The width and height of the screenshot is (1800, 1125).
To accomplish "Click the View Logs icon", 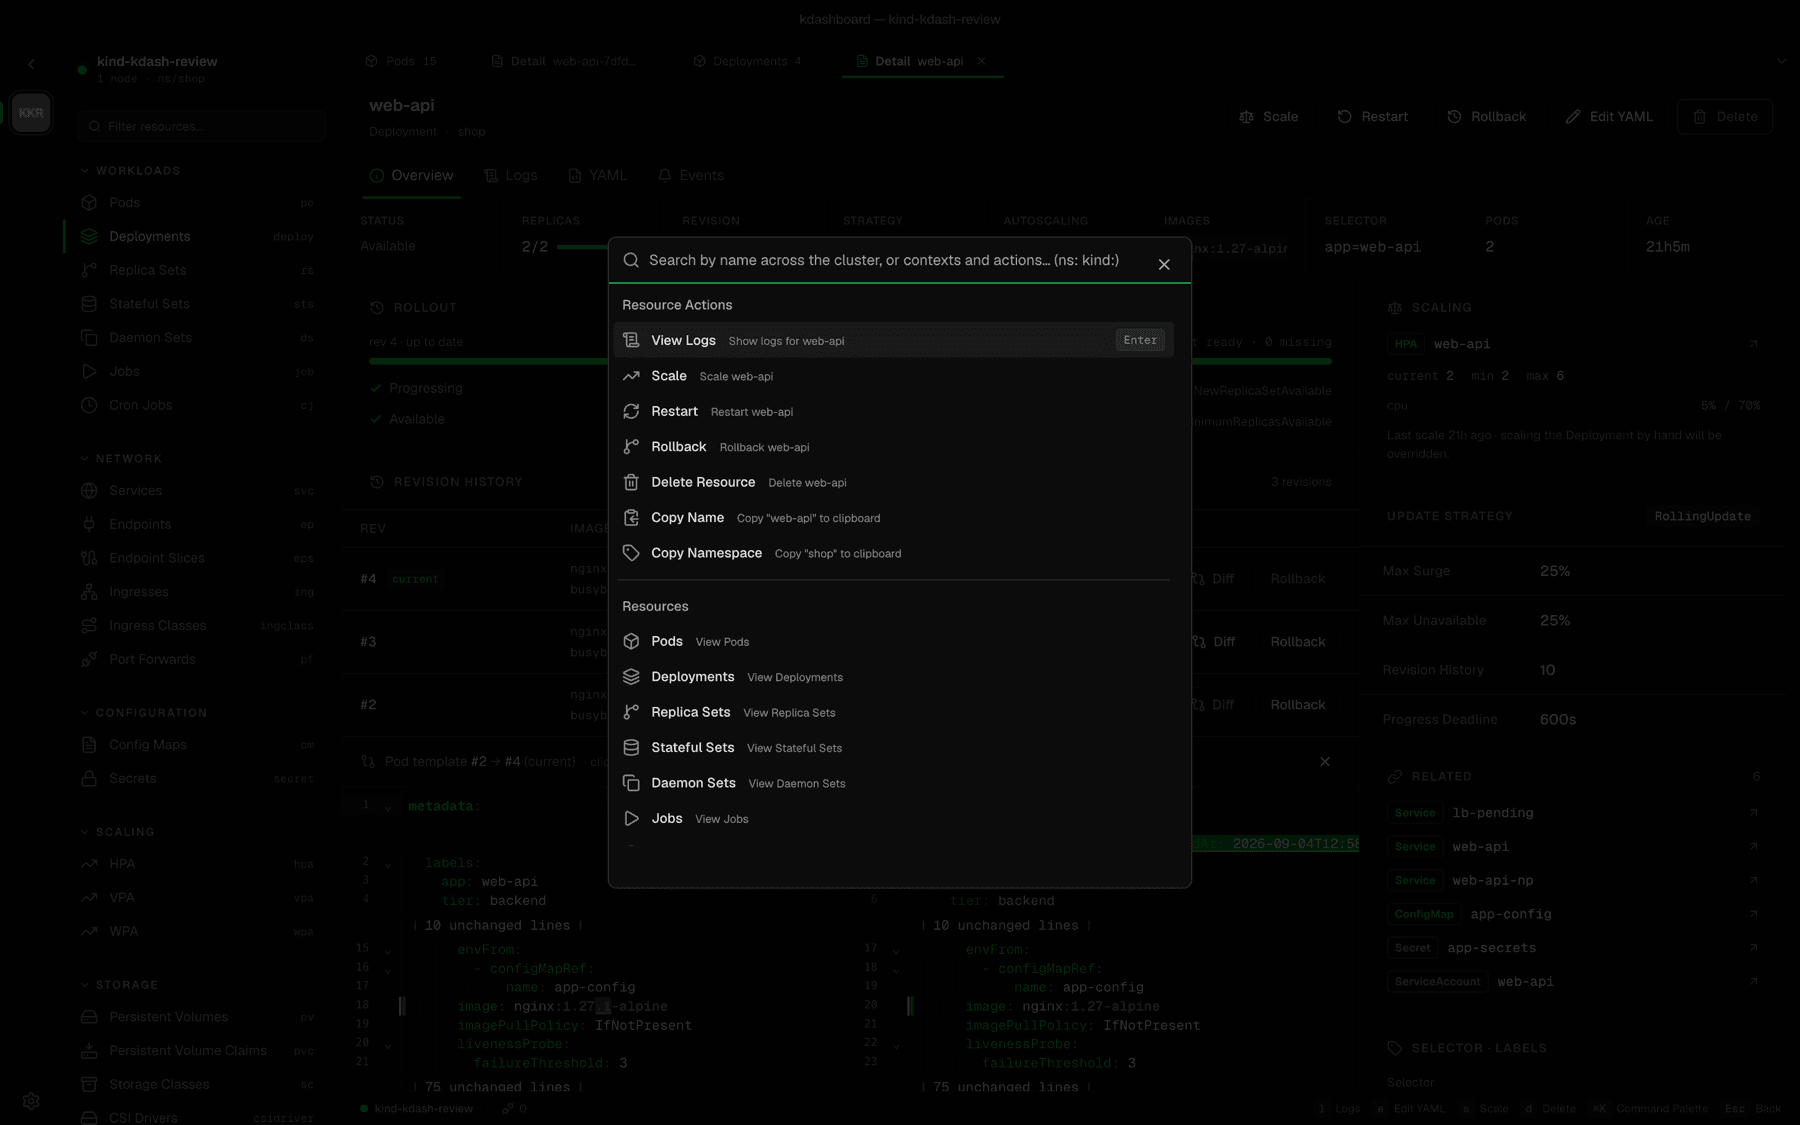I will pyautogui.click(x=631, y=340).
